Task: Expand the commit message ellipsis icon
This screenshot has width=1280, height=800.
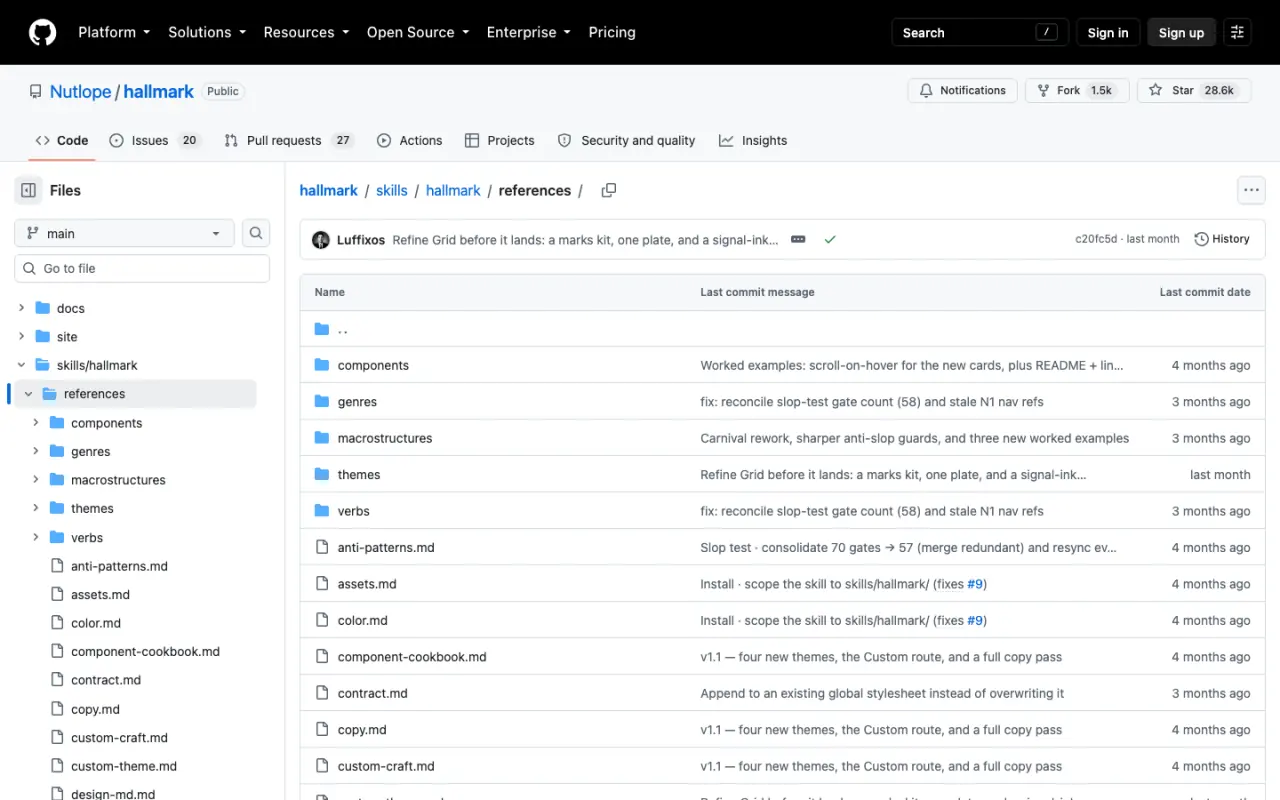Action: 798,240
